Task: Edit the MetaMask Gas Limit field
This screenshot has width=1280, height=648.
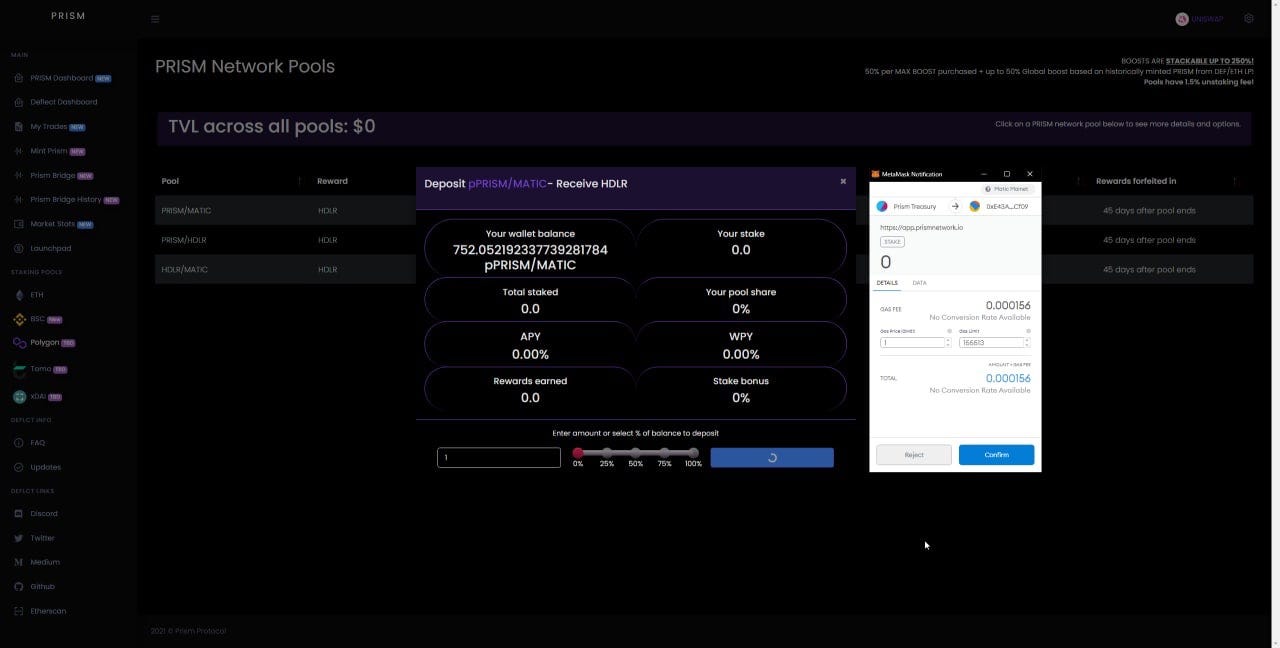Action: (991, 342)
